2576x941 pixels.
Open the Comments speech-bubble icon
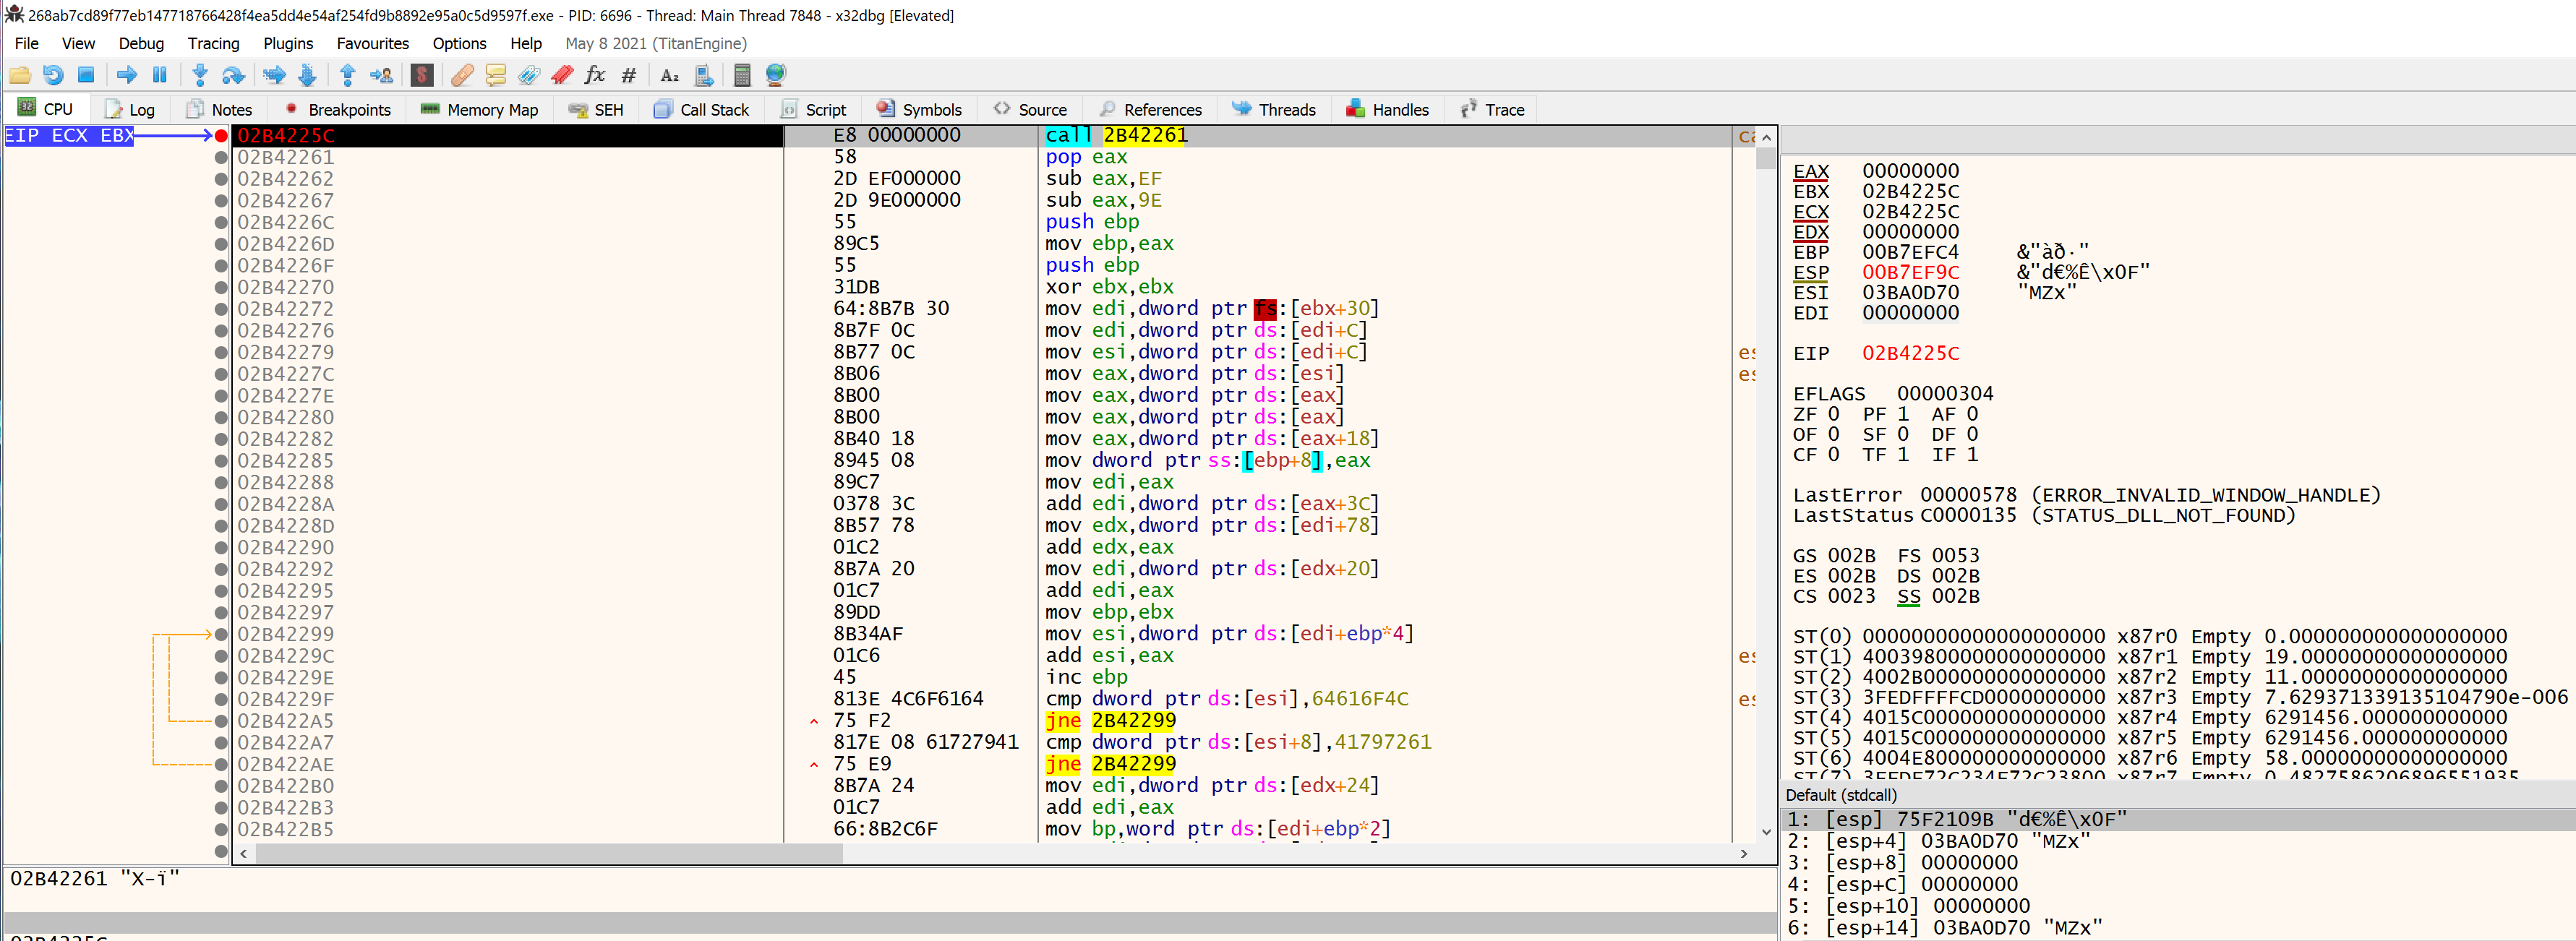[495, 75]
